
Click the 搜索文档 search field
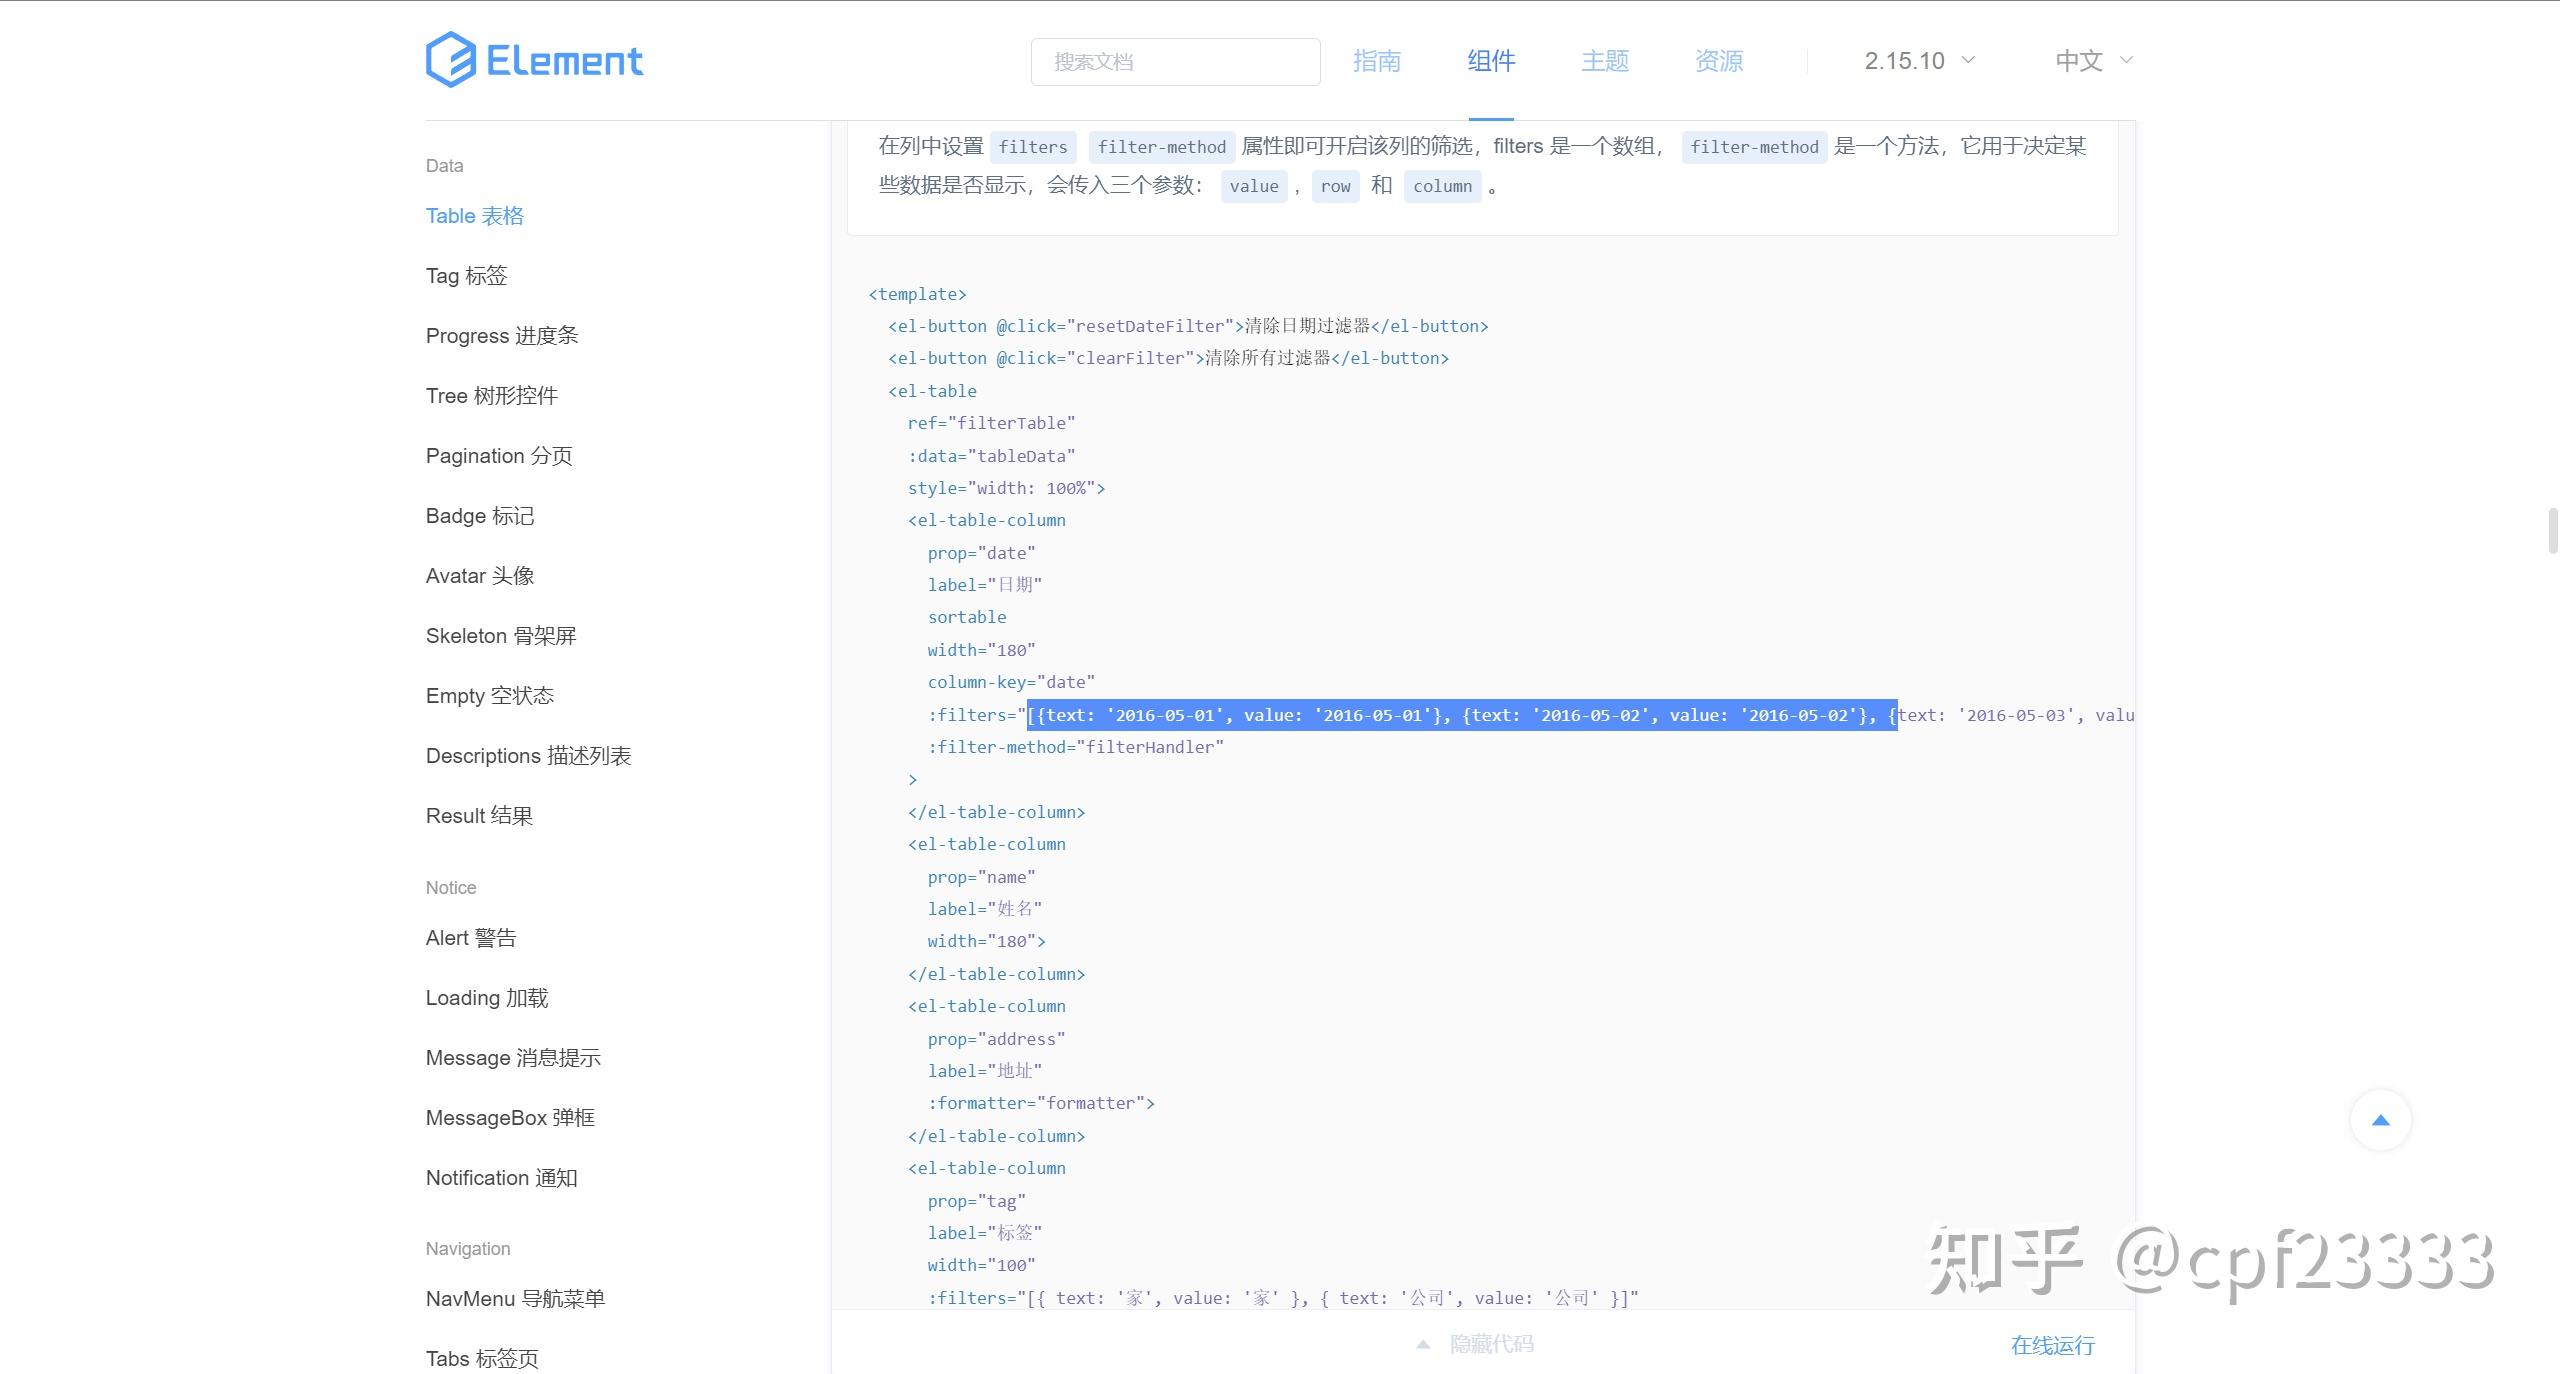click(1175, 62)
